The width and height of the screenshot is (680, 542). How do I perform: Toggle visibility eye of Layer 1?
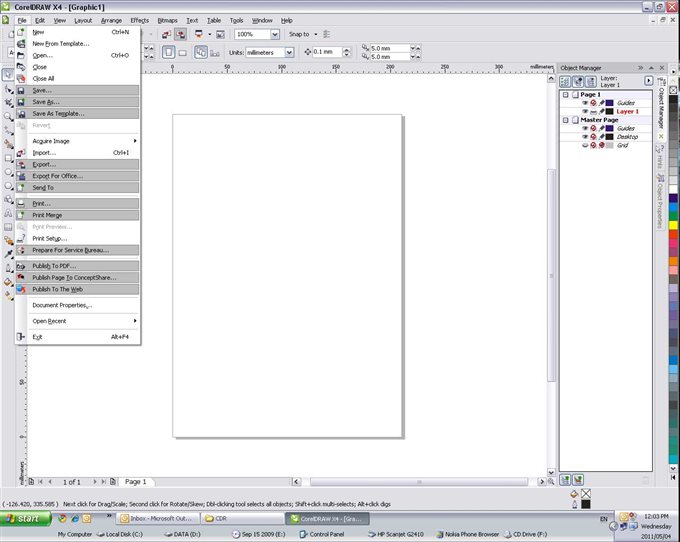(585, 111)
